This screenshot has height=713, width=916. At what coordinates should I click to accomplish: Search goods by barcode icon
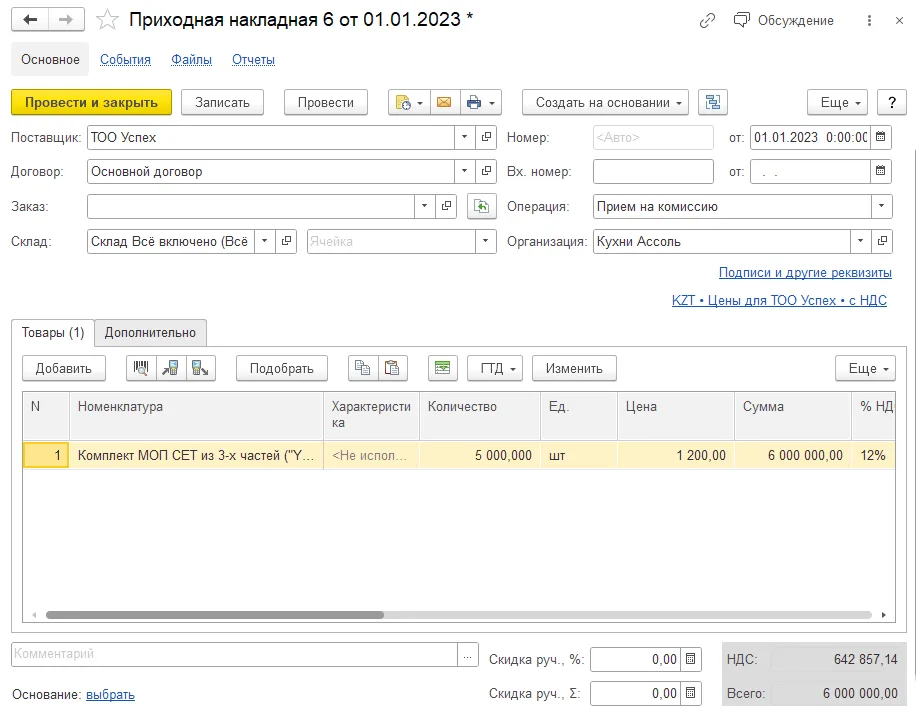141,368
